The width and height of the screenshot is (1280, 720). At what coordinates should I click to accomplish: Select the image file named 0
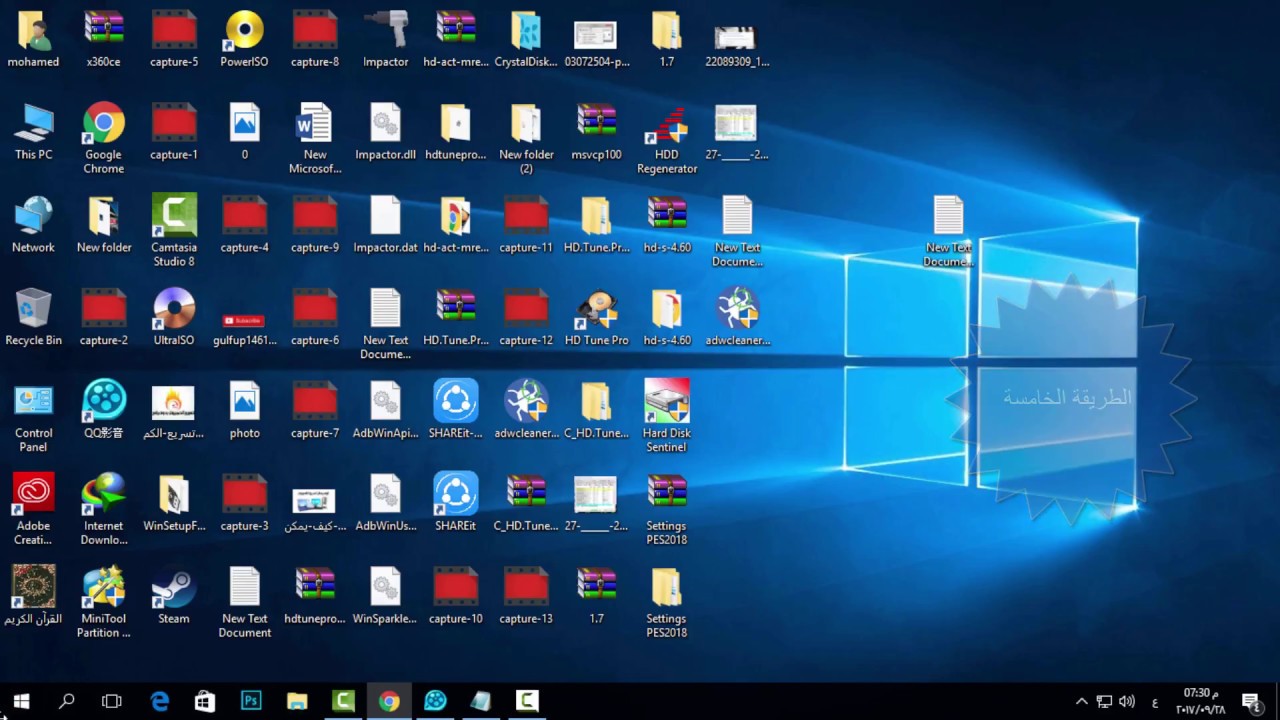pos(244,131)
